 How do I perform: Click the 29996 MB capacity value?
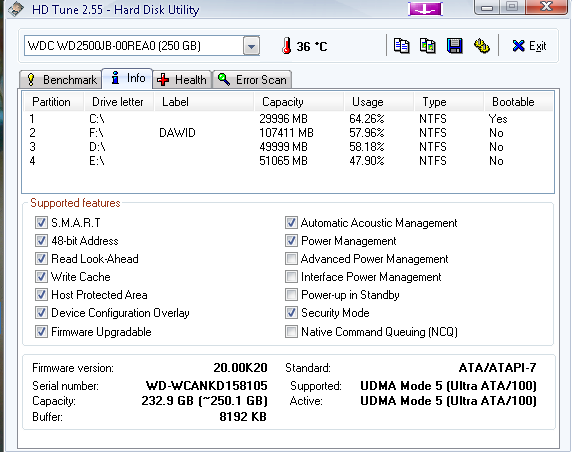pyautogui.click(x=283, y=119)
